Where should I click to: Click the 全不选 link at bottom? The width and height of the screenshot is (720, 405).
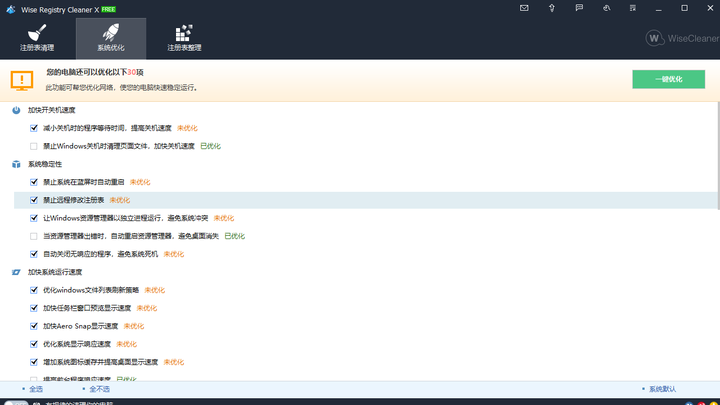99,389
